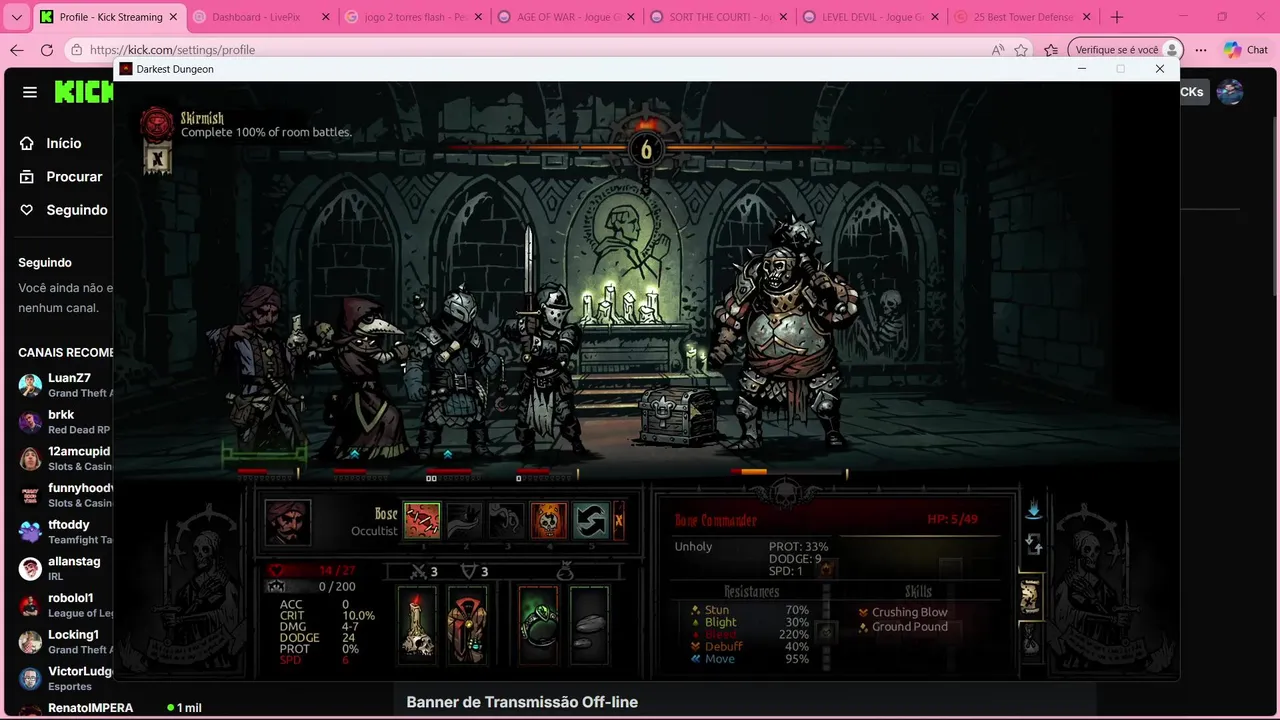Reload the page with refresh button
This screenshot has height=720, width=1280.
point(47,50)
